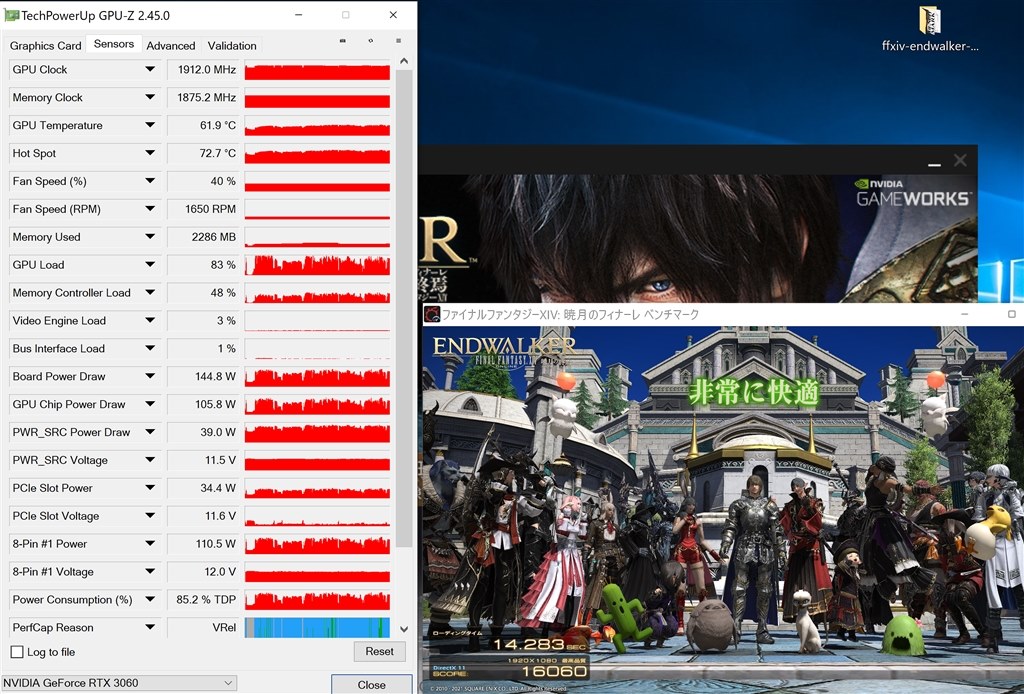Open the Fan Speed (%) sensor dropdown
Screen dimensions: 1024x694
tap(150, 181)
